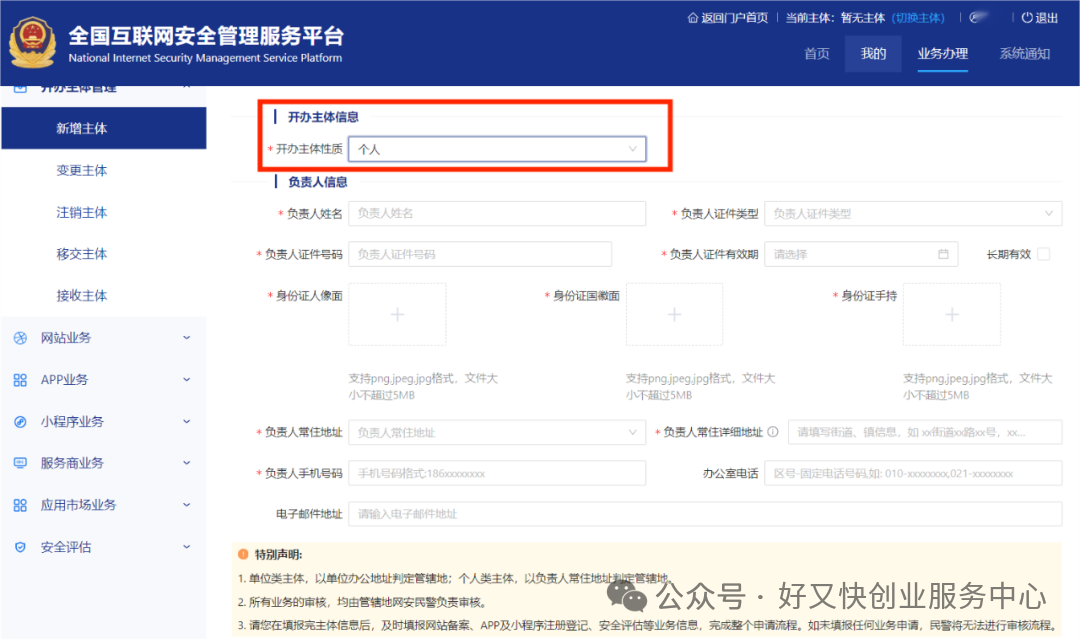Click the orange warning icon beside 特别声明
1080x639 pixels.
point(243,554)
